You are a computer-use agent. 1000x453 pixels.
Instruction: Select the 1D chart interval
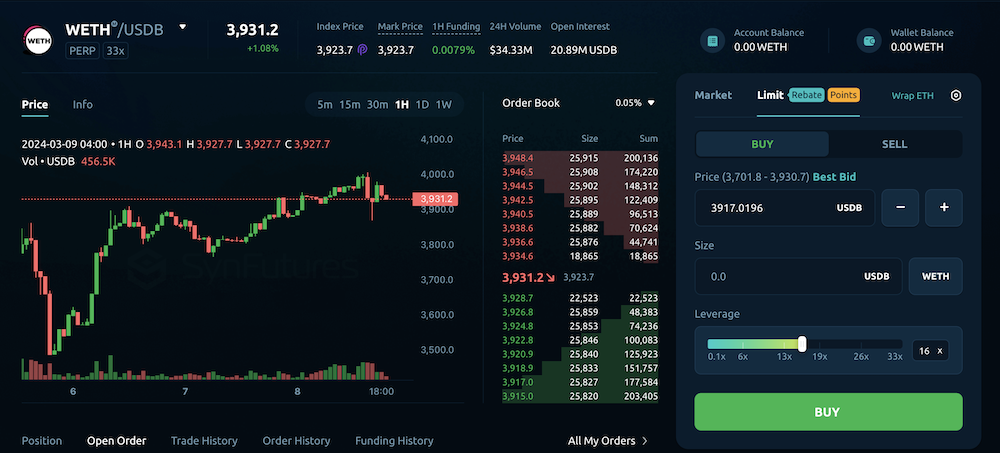point(422,105)
